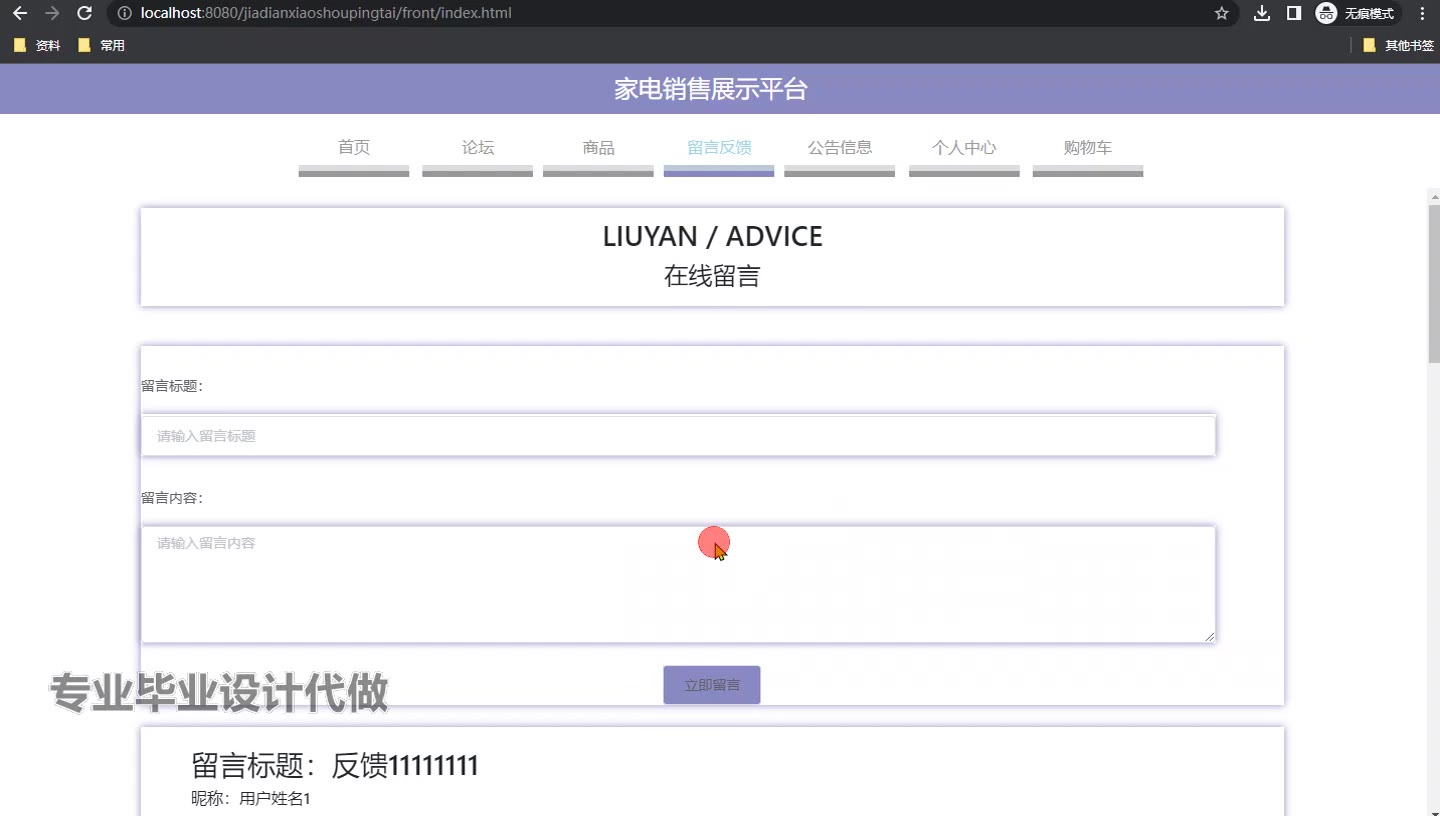The width and height of the screenshot is (1440, 816).
Task: Select the 公告信息 tab
Action: tap(840, 148)
